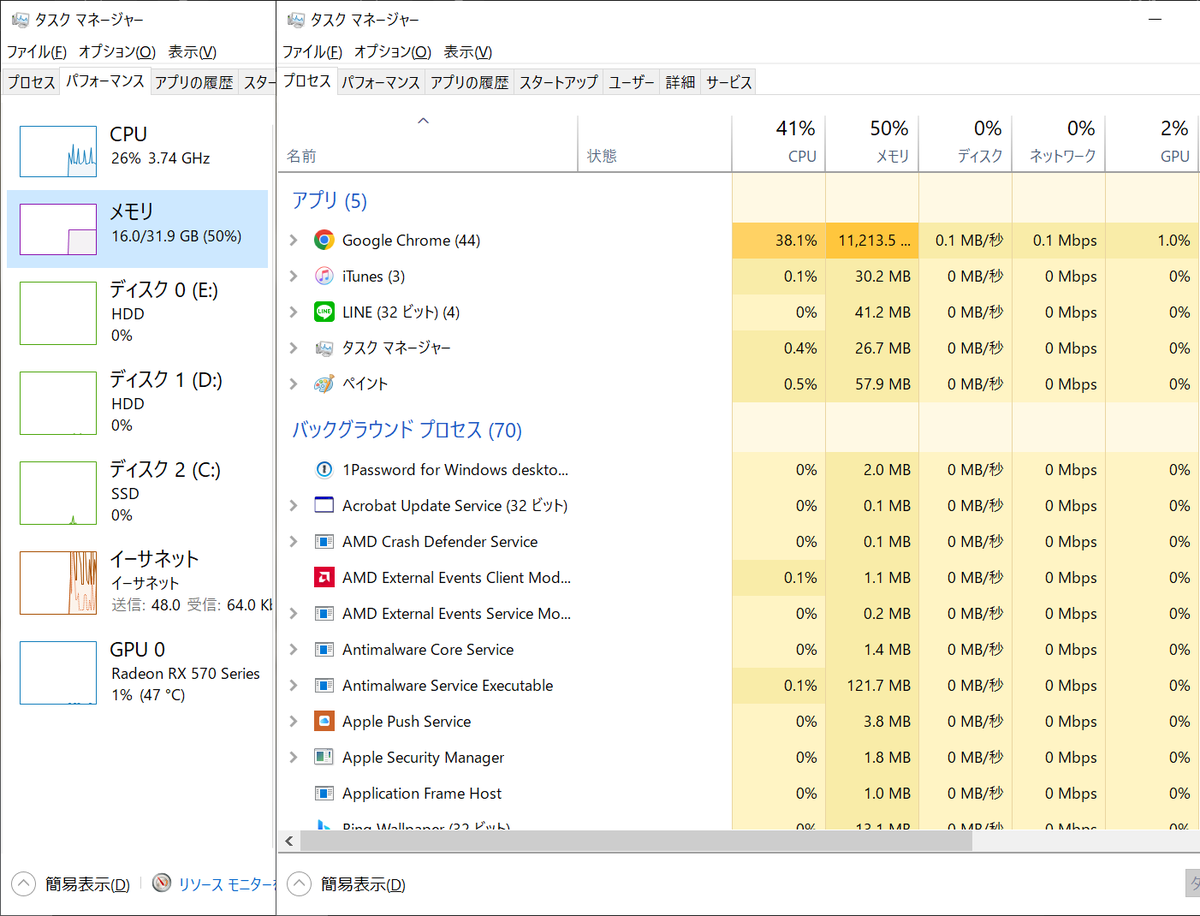Select the メモリ performance item

[x=137, y=229]
